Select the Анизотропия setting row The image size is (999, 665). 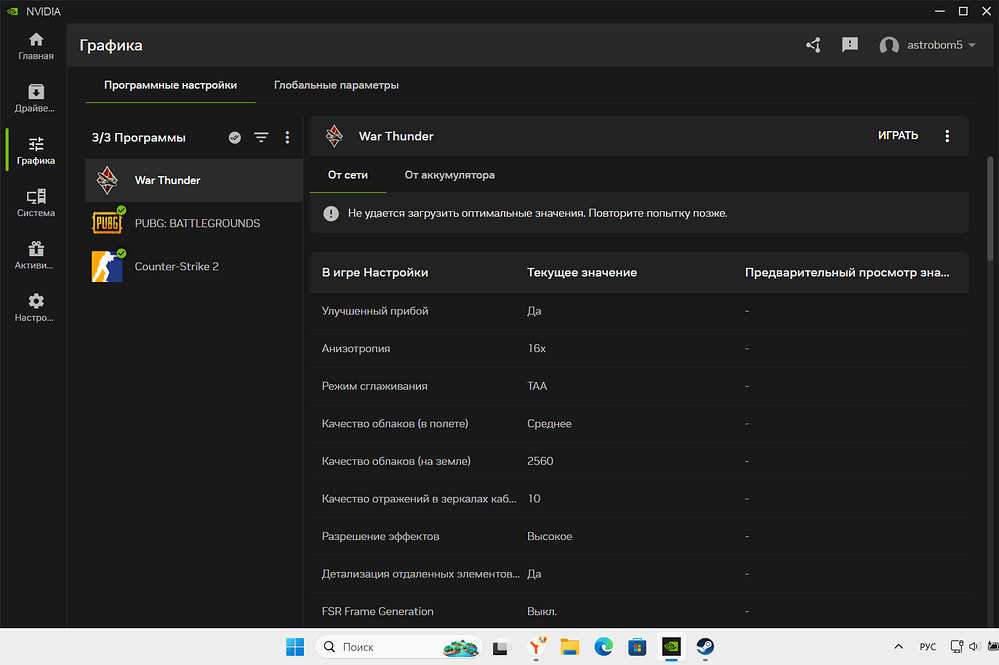pos(639,348)
